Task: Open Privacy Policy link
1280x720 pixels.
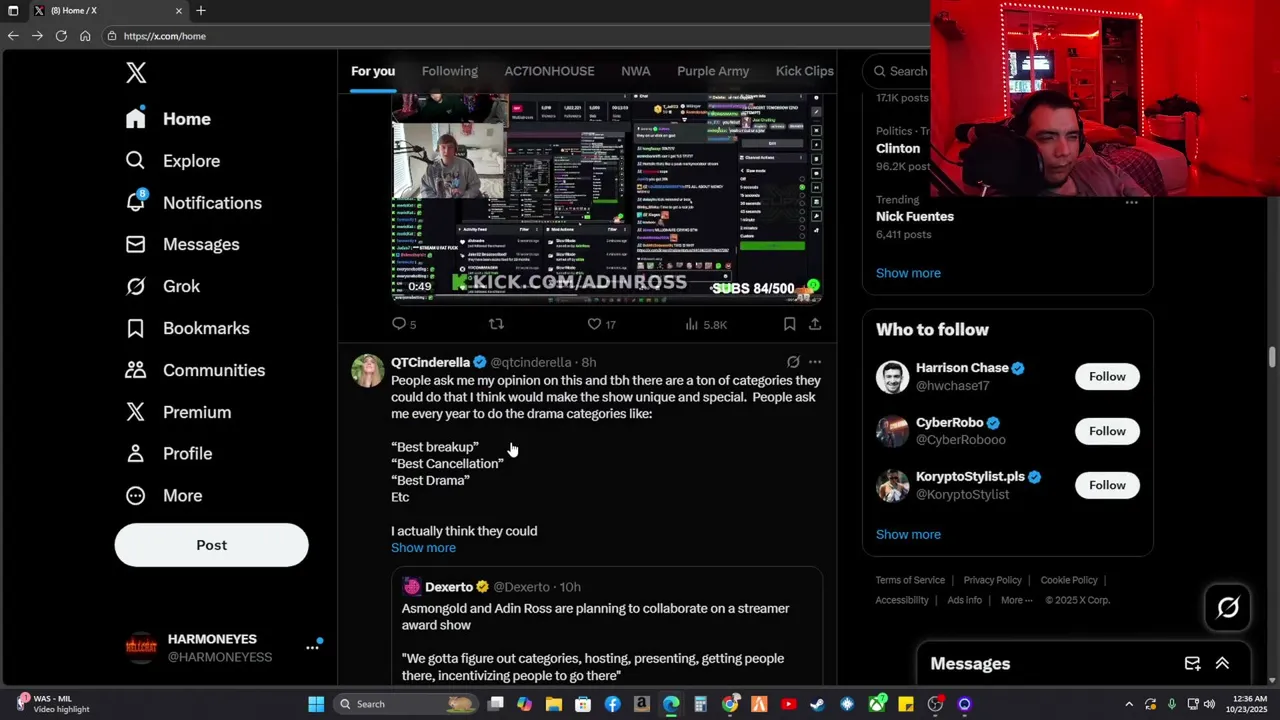Action: tap(992, 580)
